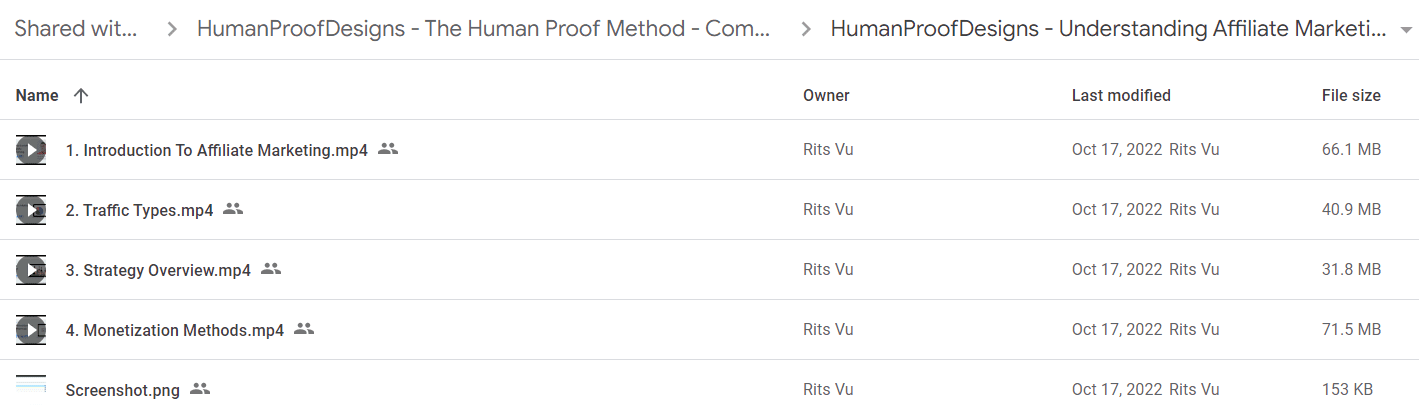Click shared-people icon beside Traffic Types.mp4
Image resolution: width=1419 pixels, height=413 pixels.
coord(233,209)
